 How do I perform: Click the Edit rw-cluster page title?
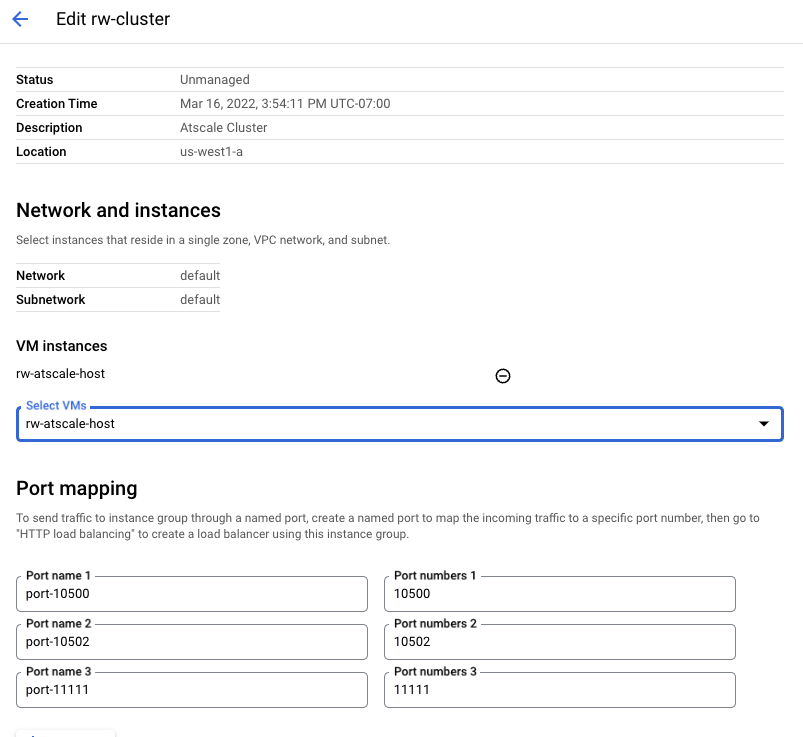click(113, 19)
